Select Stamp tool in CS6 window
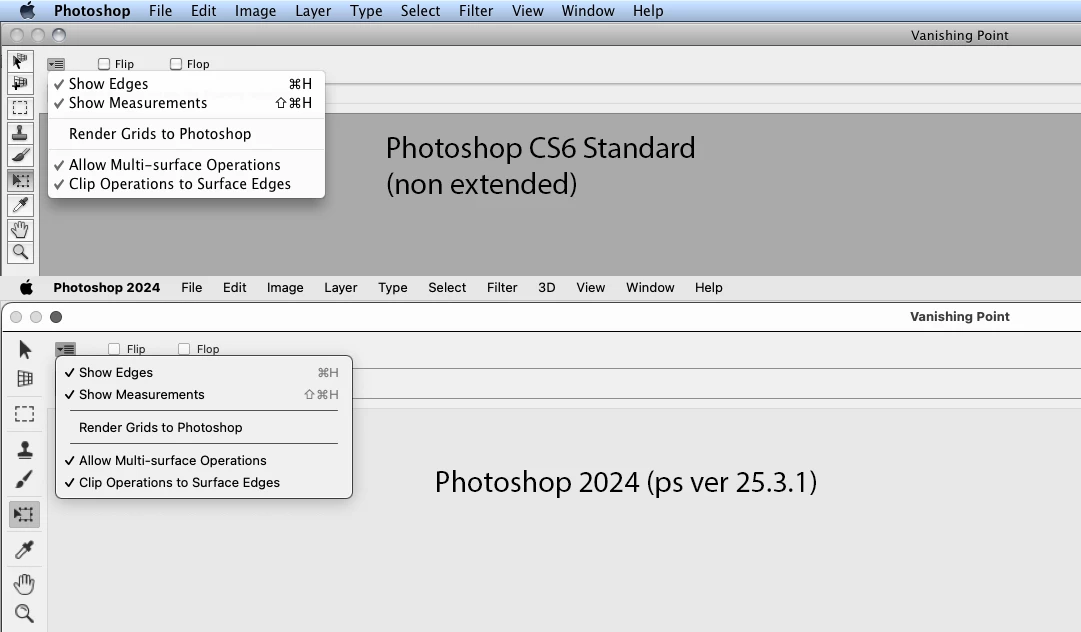Image resolution: width=1081 pixels, height=632 pixels. point(20,132)
